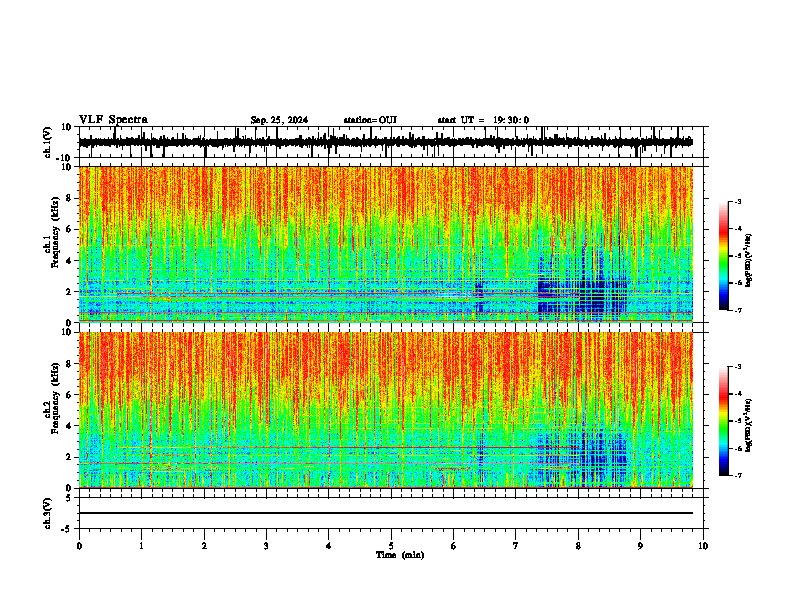This screenshot has height=612, width=792.
Task: Click the time axis tick label '1'
Action: point(141,546)
